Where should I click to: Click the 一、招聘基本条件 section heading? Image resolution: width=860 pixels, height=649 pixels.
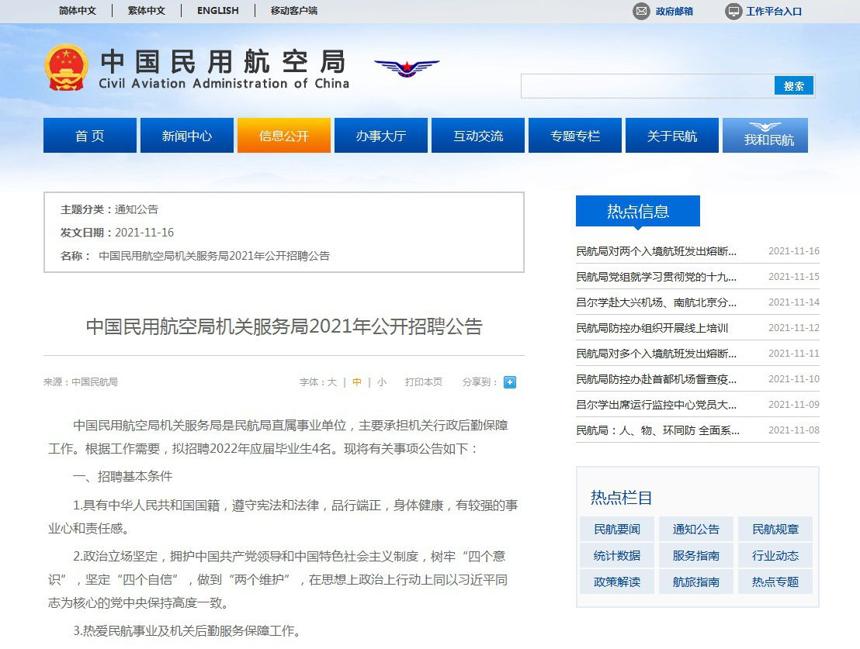(x=122, y=476)
